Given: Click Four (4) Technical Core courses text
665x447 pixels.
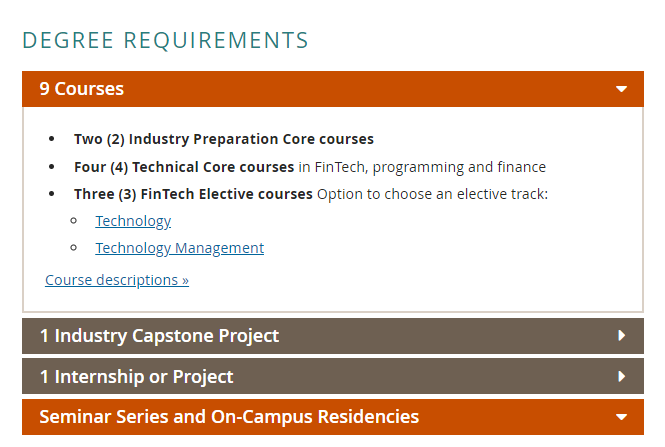Looking at the screenshot, I should [184, 167].
